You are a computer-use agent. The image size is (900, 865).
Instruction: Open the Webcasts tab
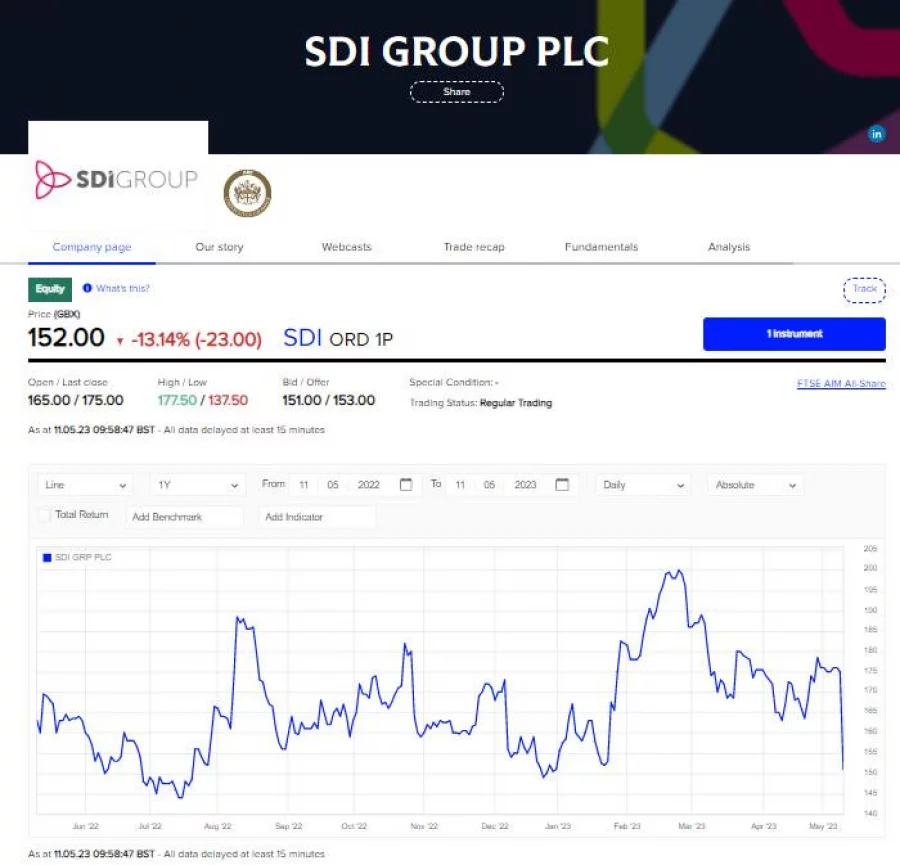click(347, 247)
